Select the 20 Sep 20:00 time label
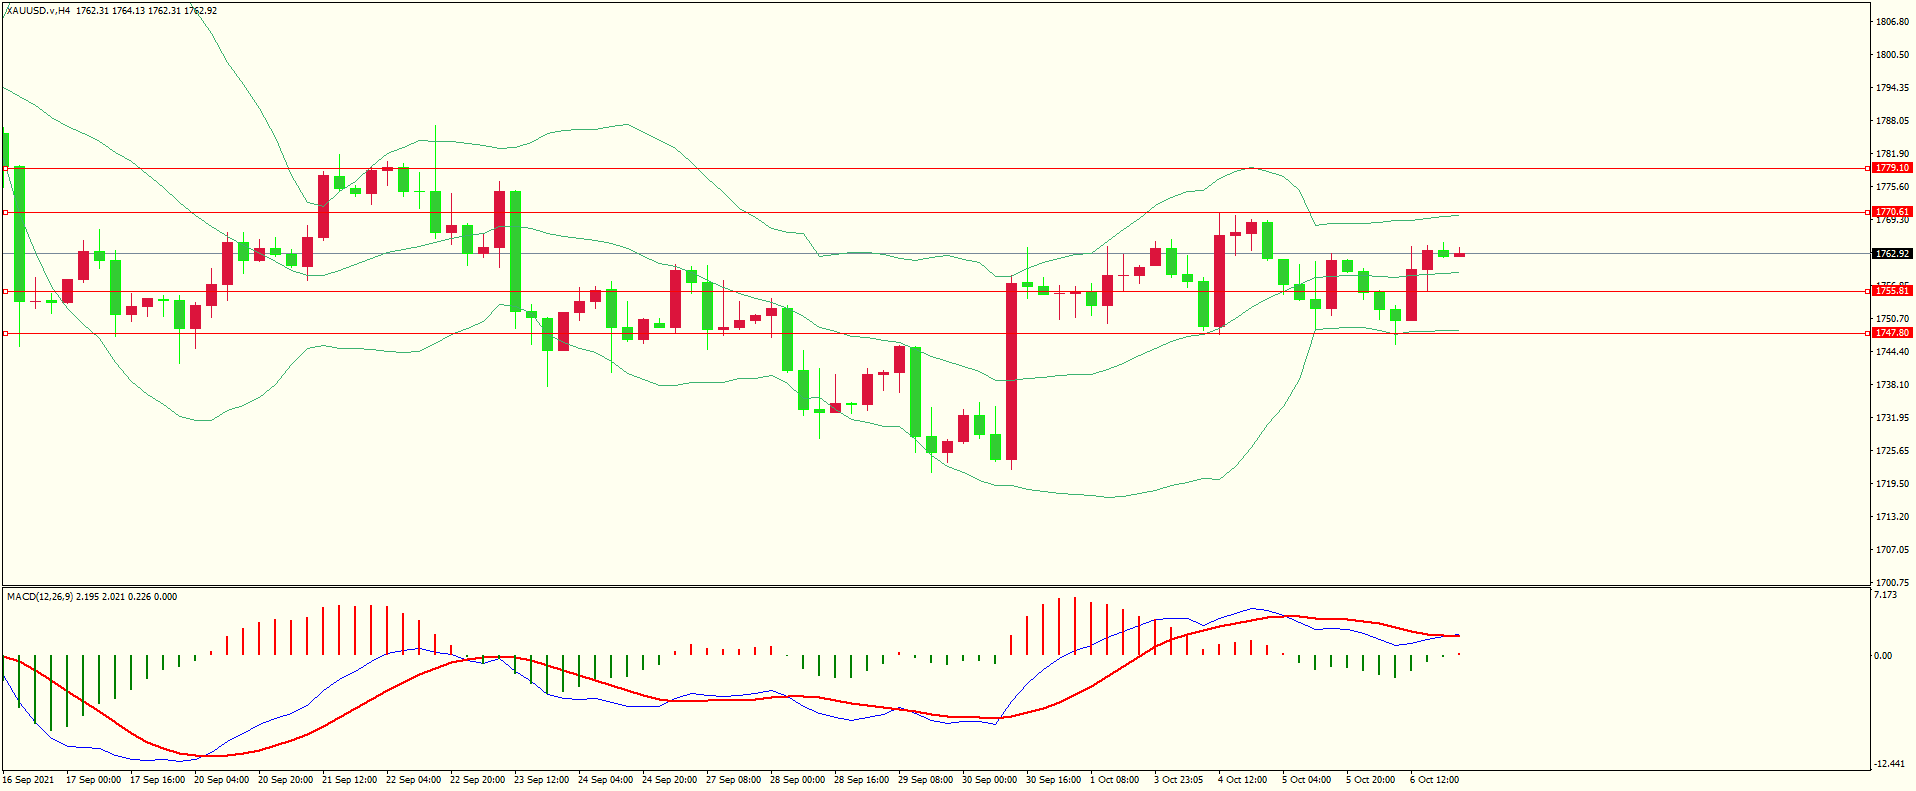The image size is (1916, 791). click(286, 780)
